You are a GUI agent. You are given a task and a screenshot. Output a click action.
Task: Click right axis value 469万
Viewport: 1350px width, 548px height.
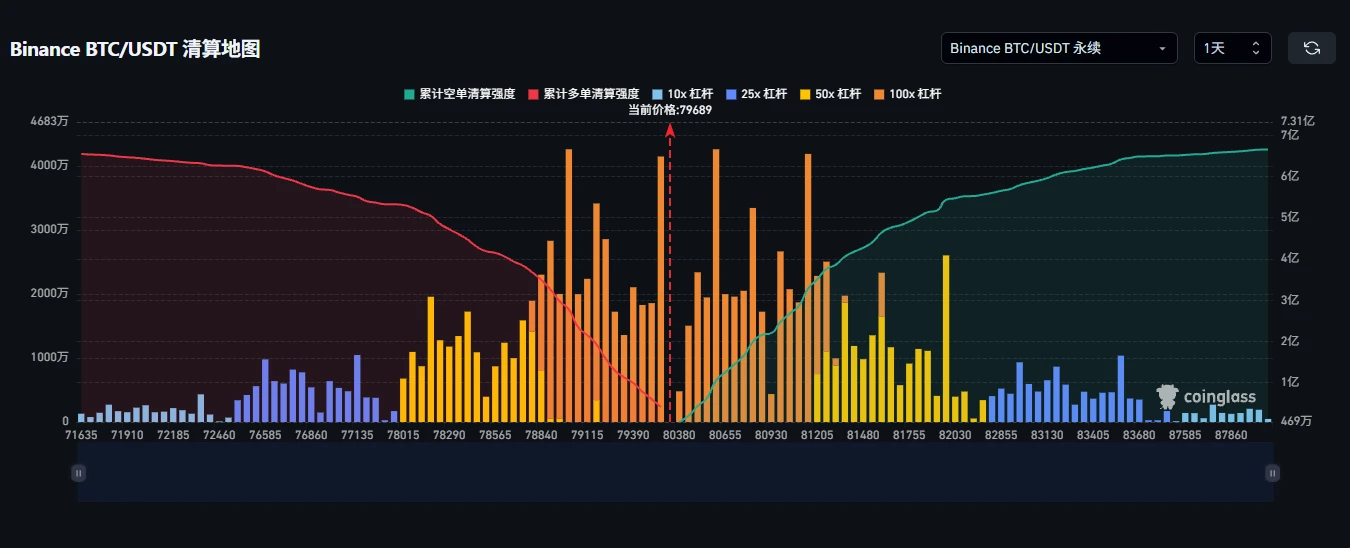click(1298, 421)
